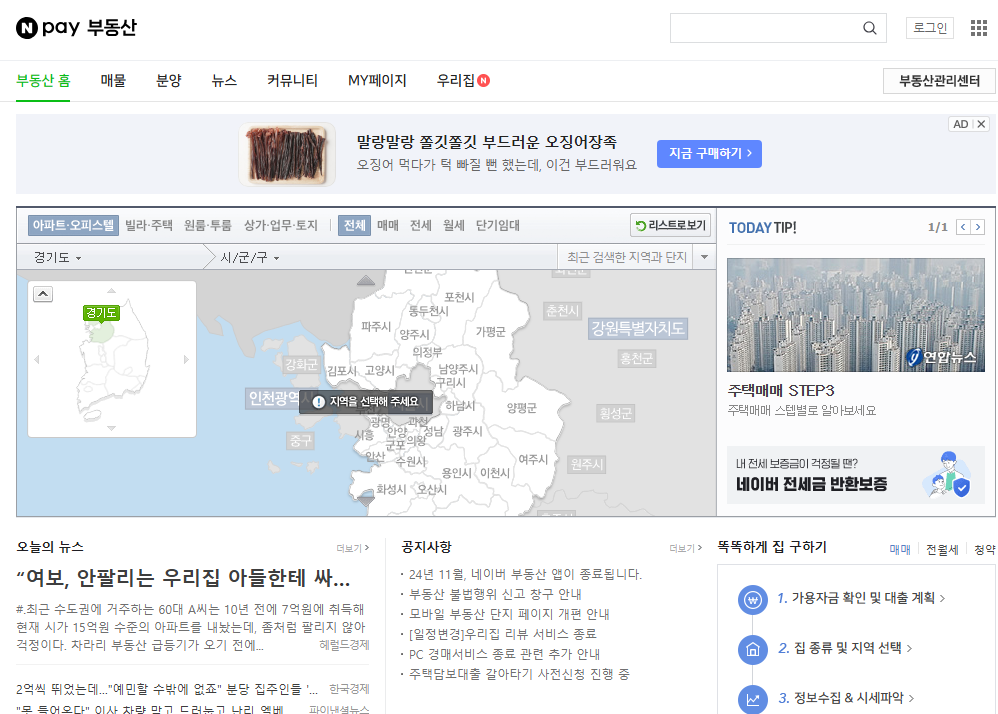Open 가용자금 확인 및 대출 계획 step
Screen dimensions: 998x714
[861, 598]
